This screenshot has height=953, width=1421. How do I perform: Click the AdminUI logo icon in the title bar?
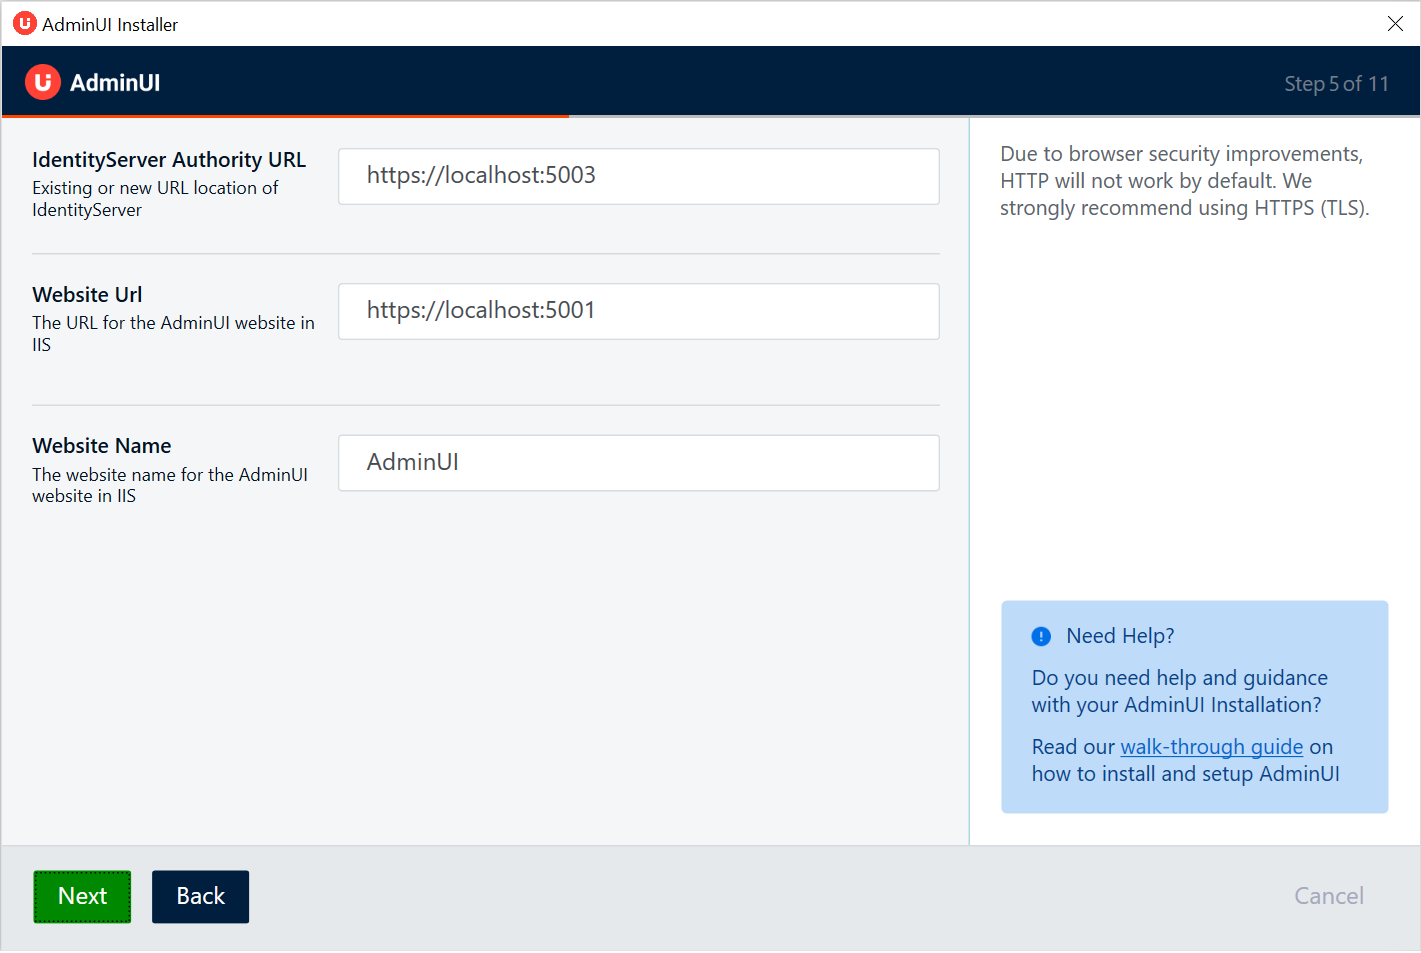coord(24,22)
